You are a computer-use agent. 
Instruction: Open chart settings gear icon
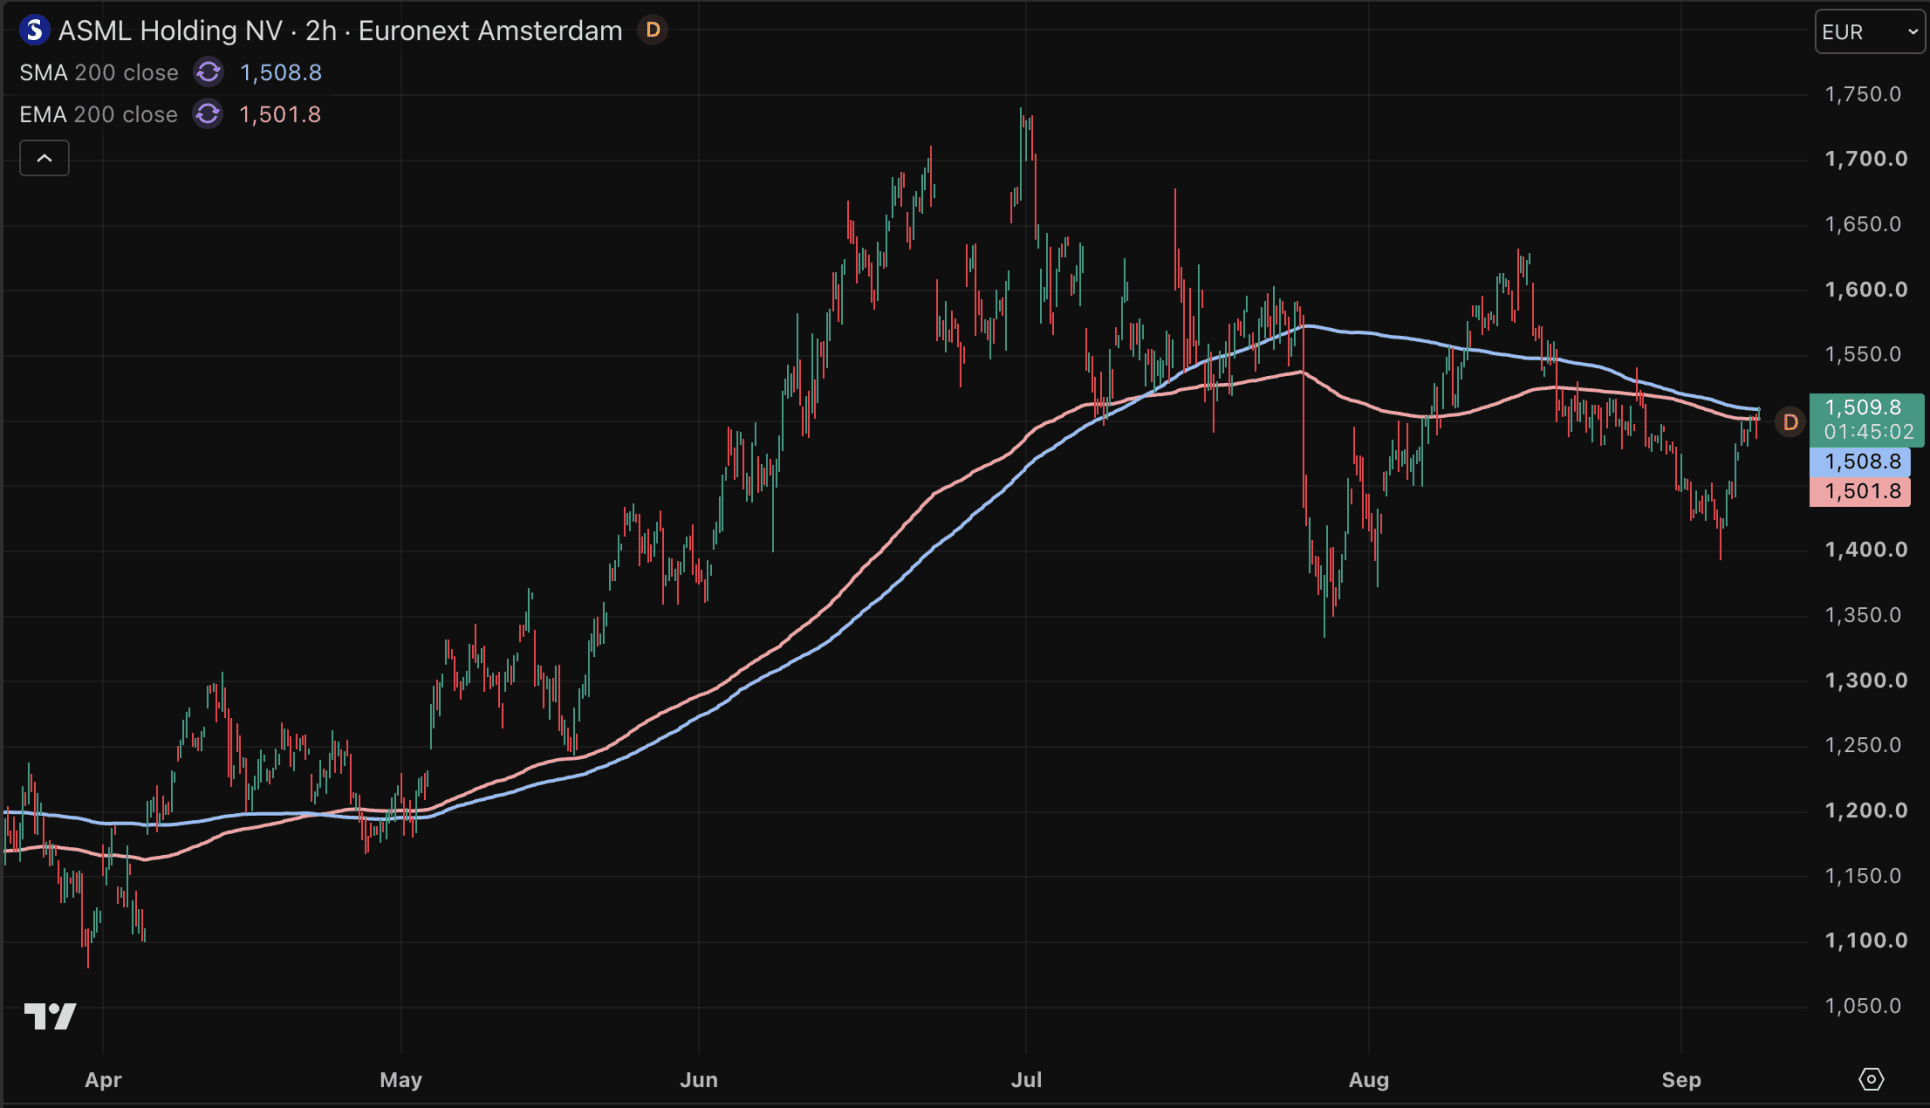1871,1080
